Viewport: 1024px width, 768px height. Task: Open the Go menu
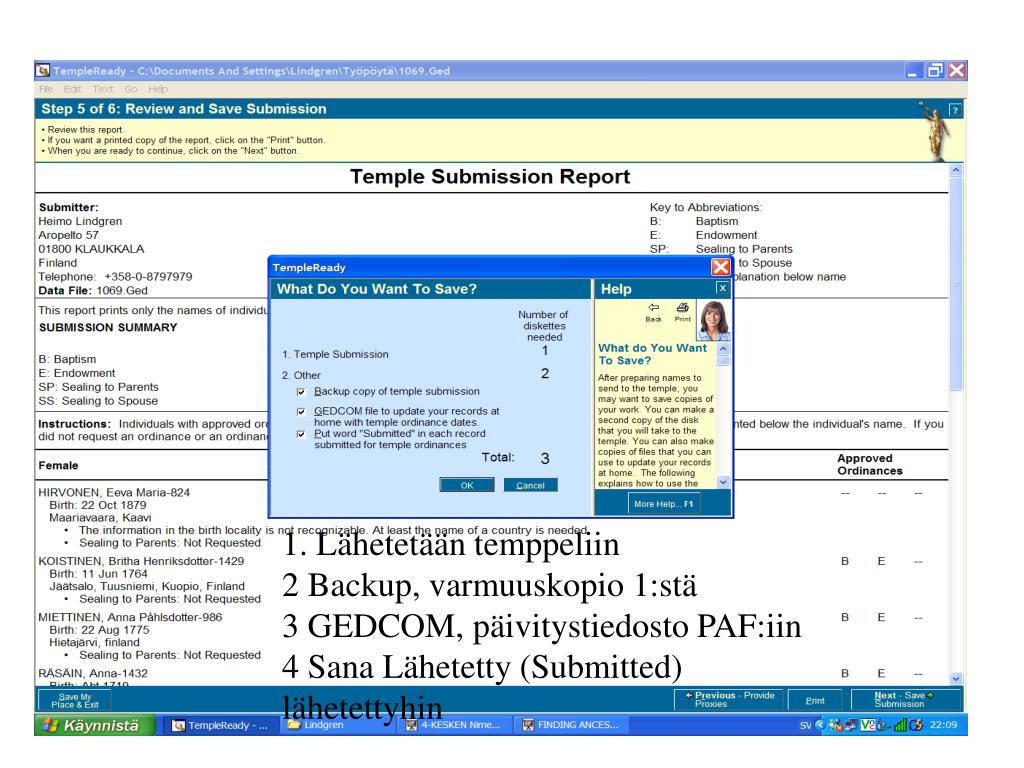131,89
